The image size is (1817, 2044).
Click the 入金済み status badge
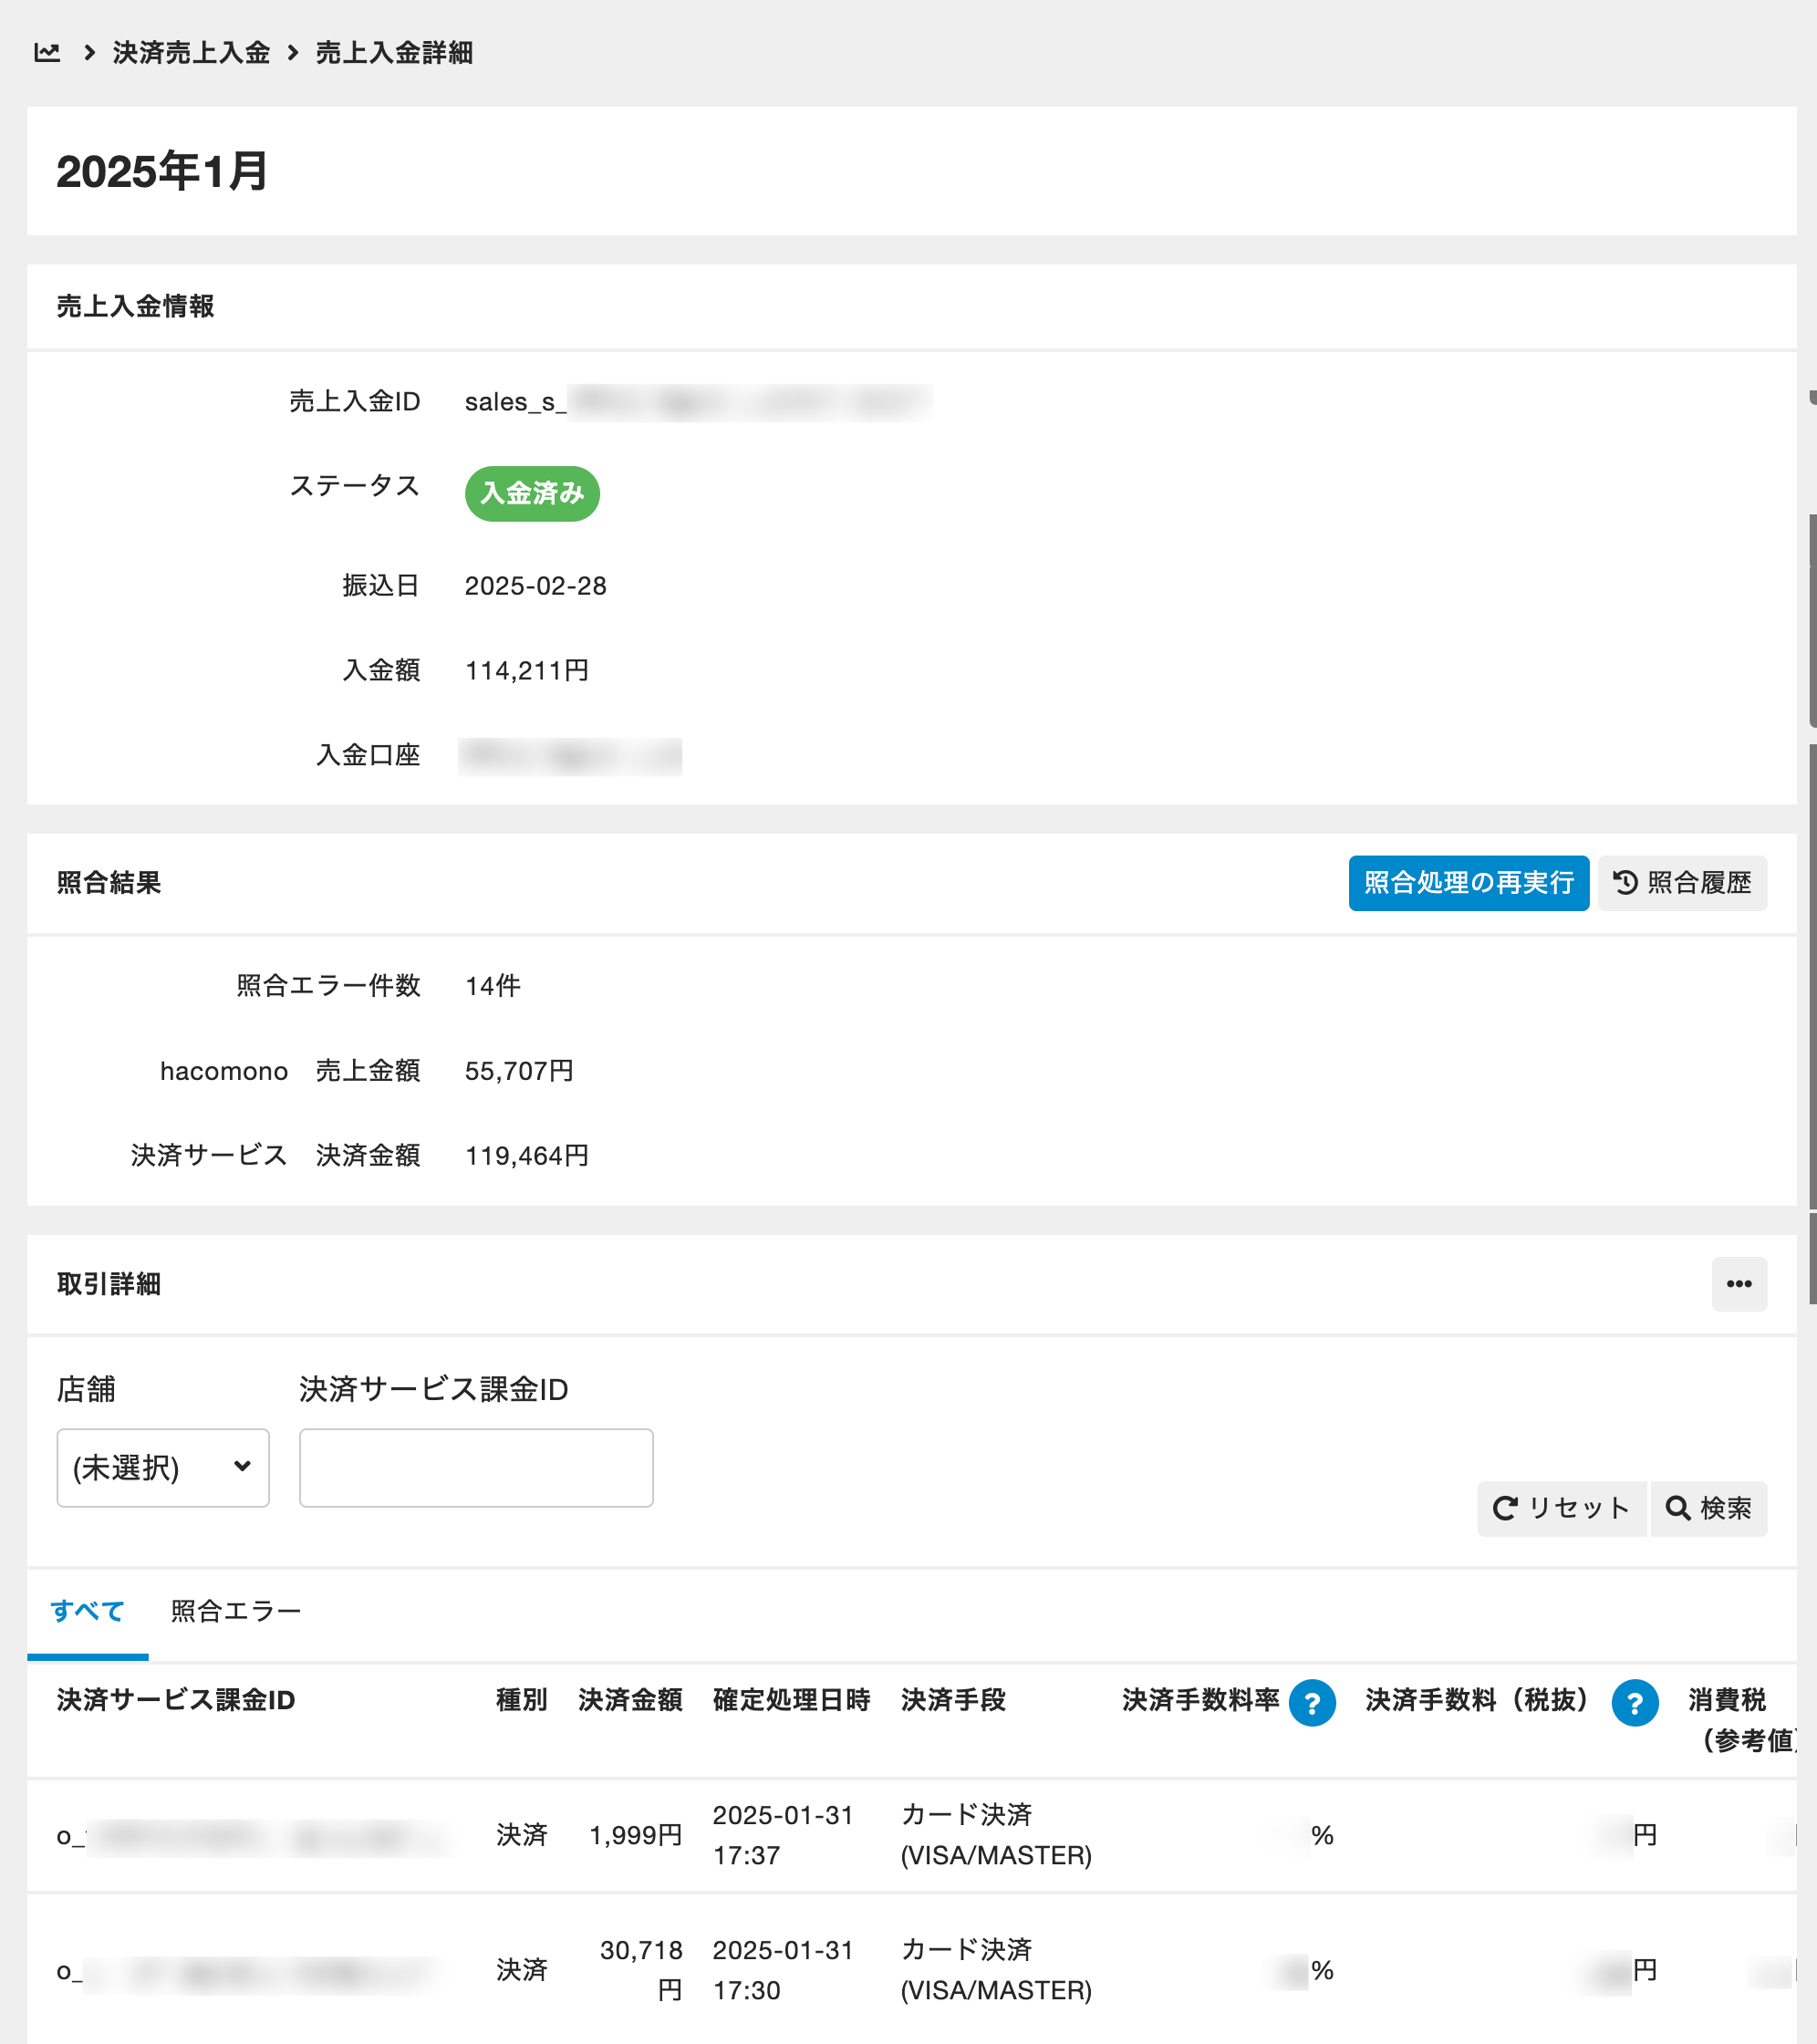[x=532, y=493]
